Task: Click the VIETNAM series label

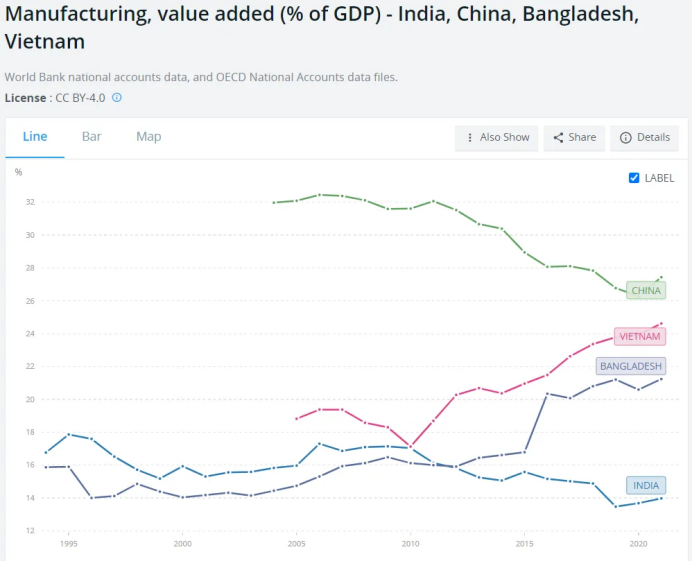Action: click(x=640, y=337)
